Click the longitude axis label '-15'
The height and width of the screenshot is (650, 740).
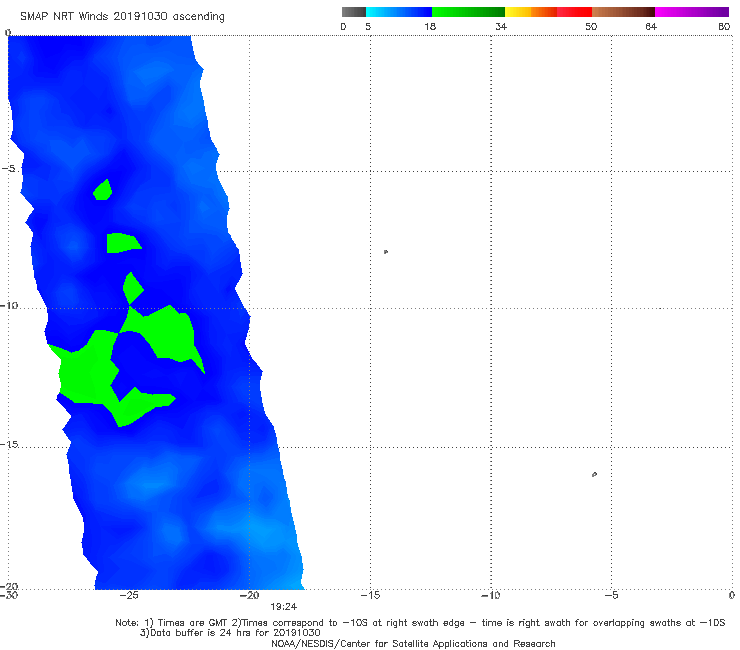tap(370, 595)
